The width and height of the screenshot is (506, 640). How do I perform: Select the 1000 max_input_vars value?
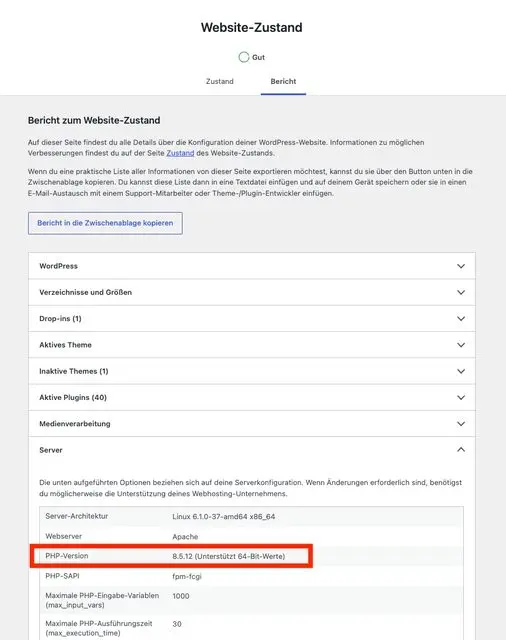181,596
